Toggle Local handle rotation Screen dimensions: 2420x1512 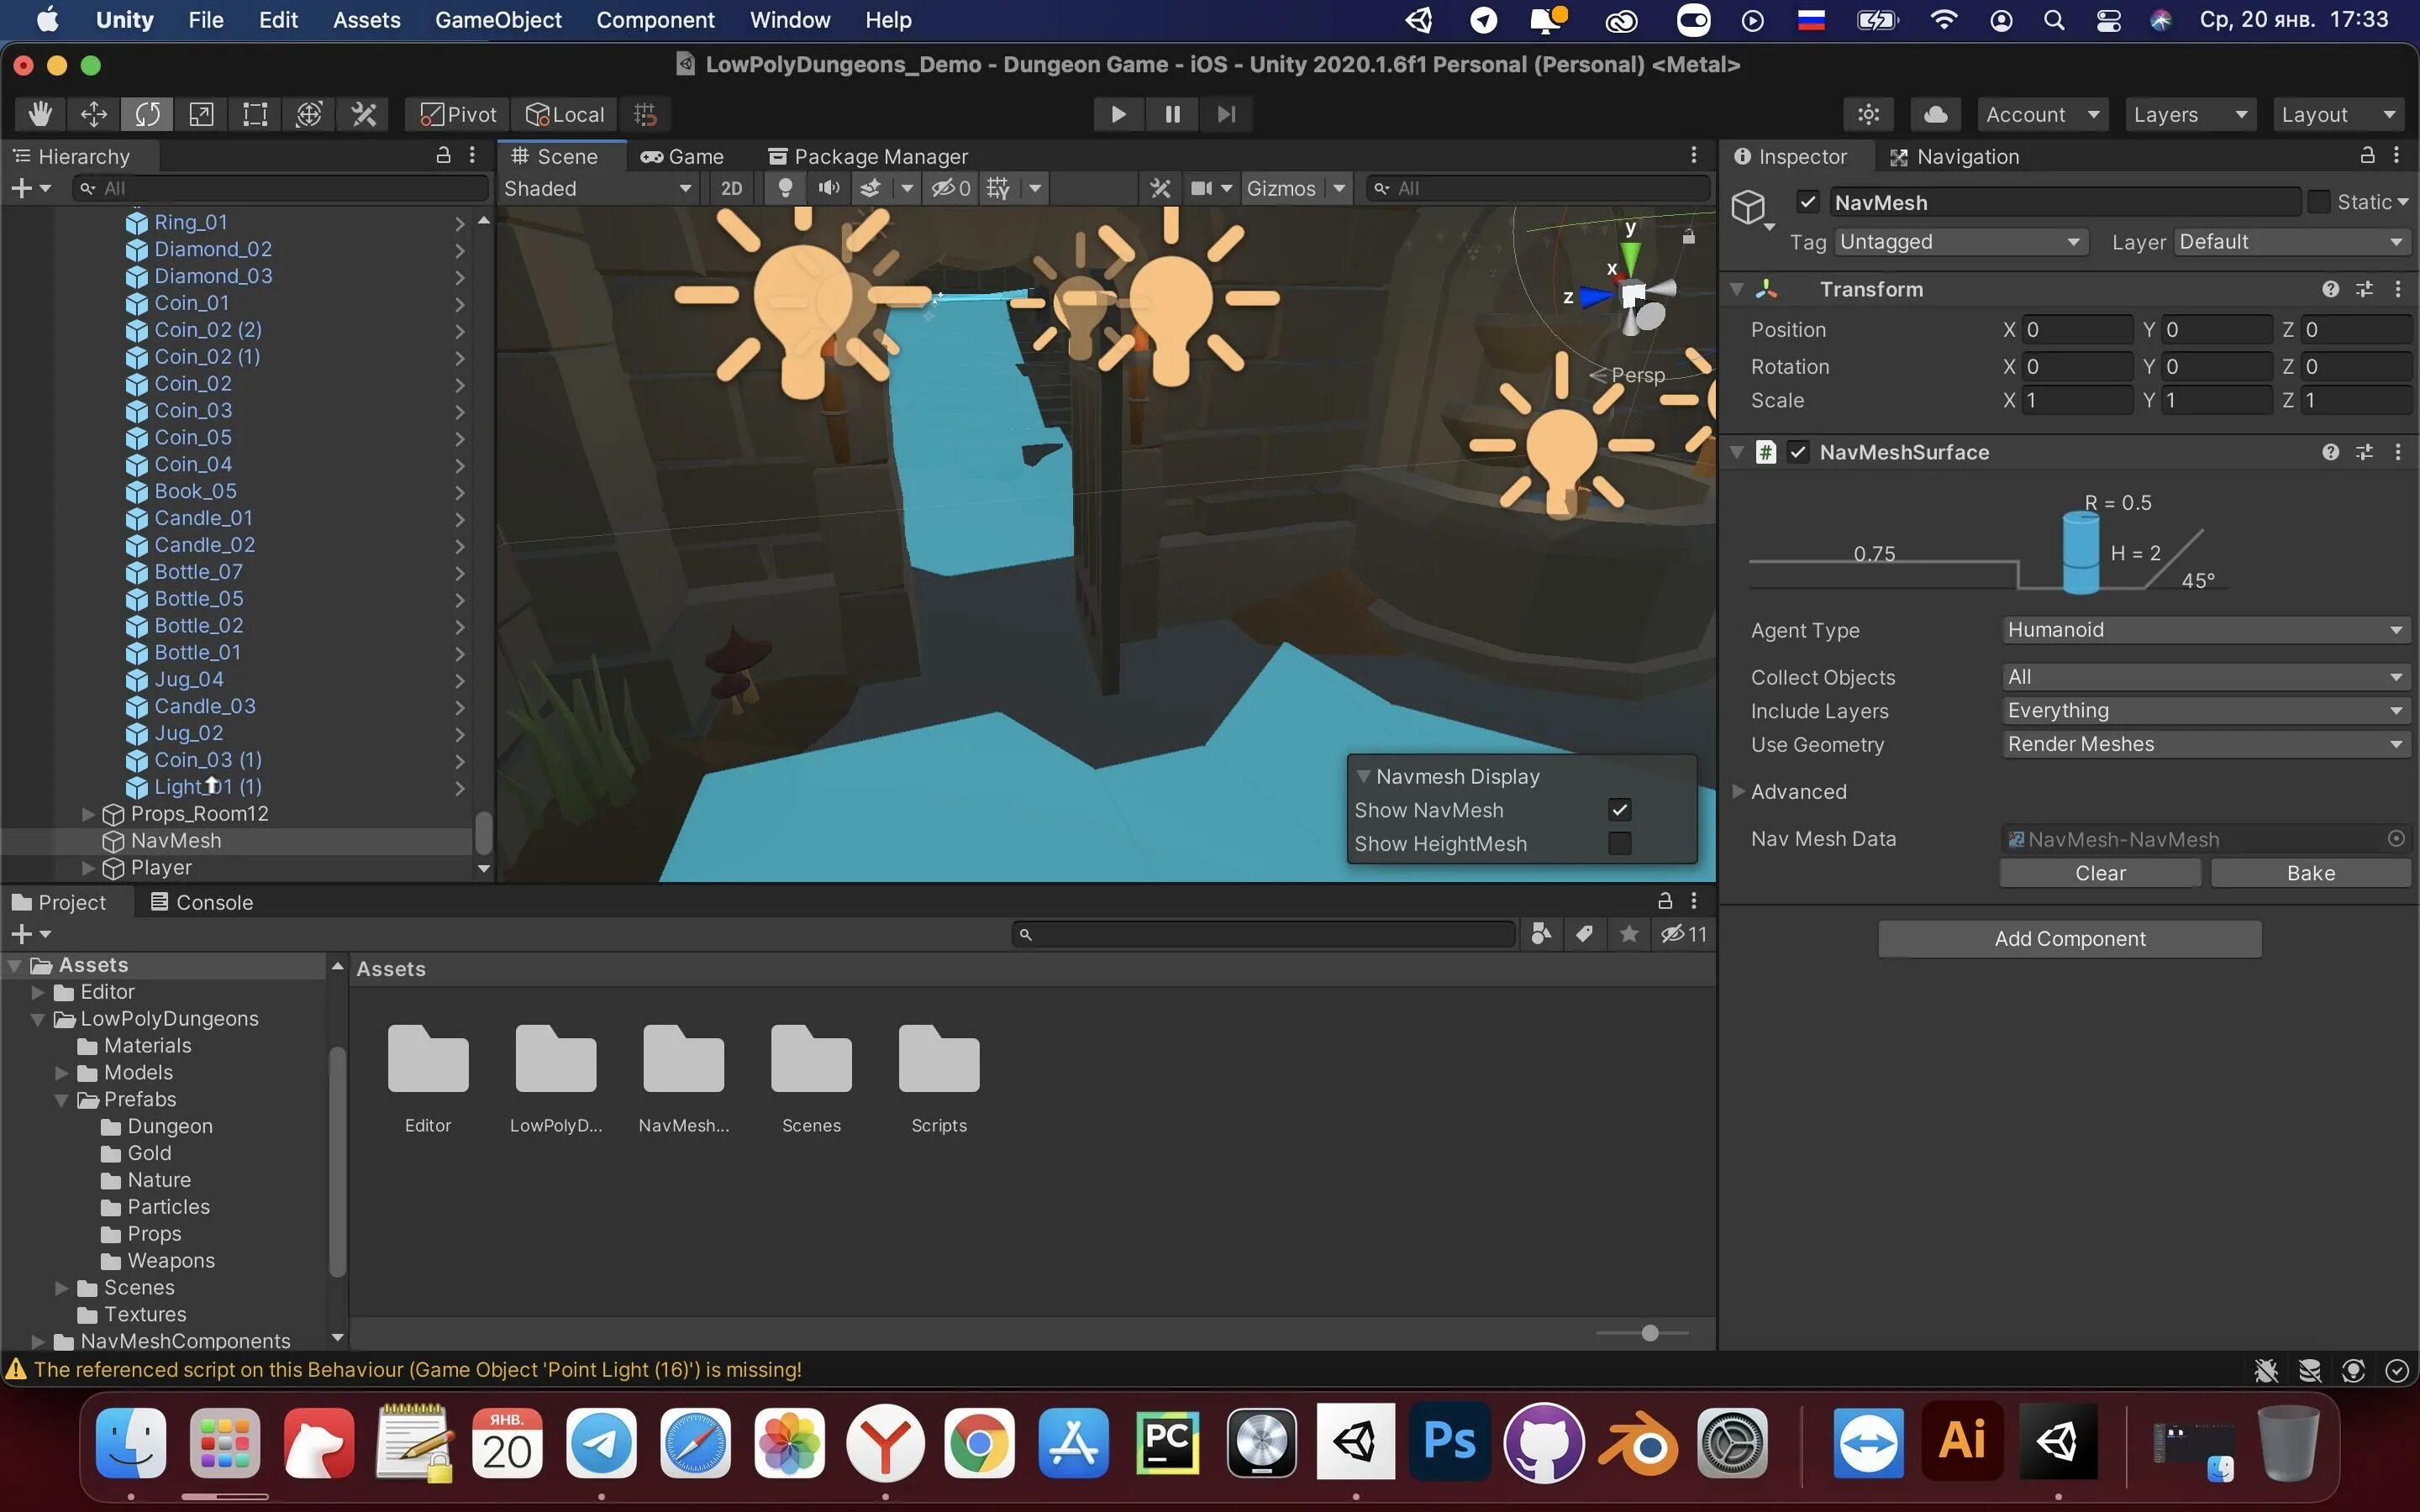click(564, 114)
